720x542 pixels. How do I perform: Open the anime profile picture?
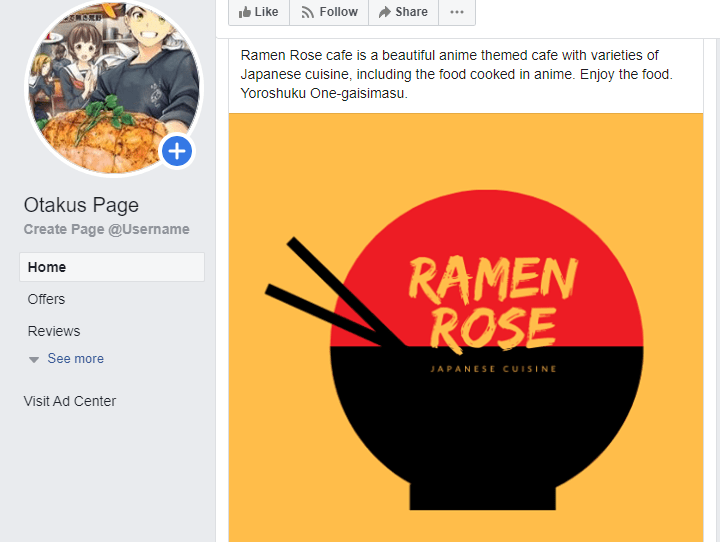113,87
